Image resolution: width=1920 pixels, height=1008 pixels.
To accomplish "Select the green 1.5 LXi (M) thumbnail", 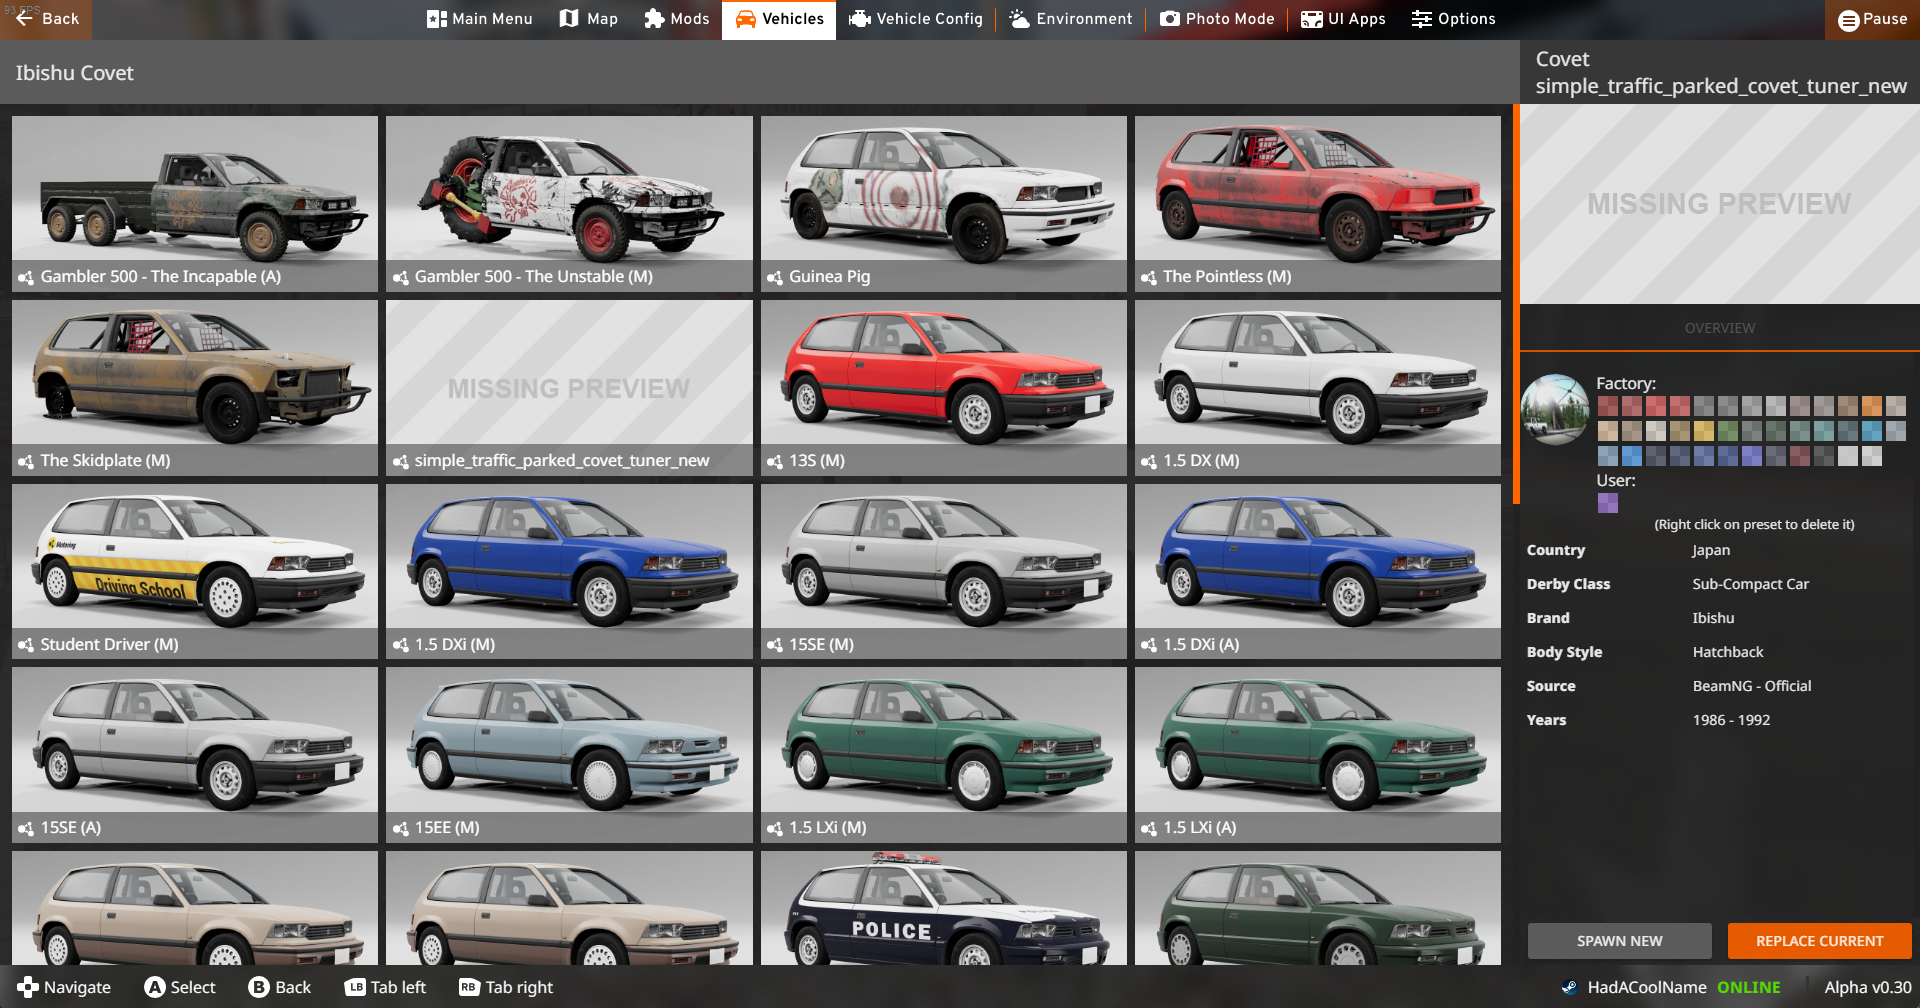I will (x=944, y=755).
